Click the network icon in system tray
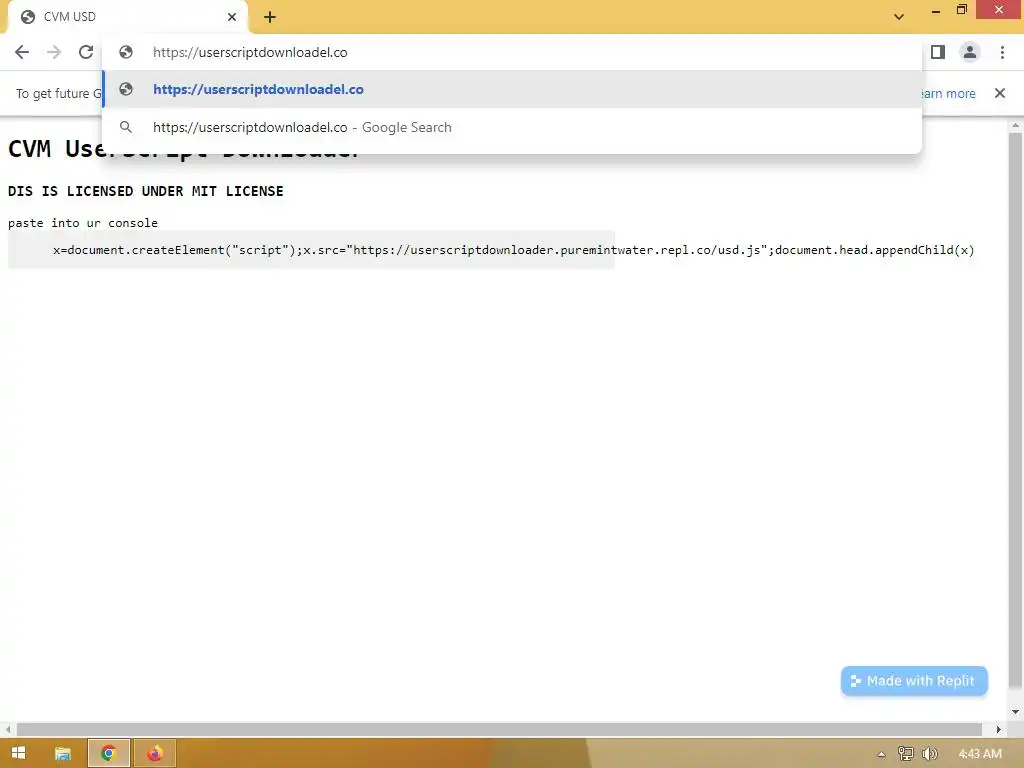Image resolution: width=1024 pixels, height=768 pixels. (x=905, y=754)
